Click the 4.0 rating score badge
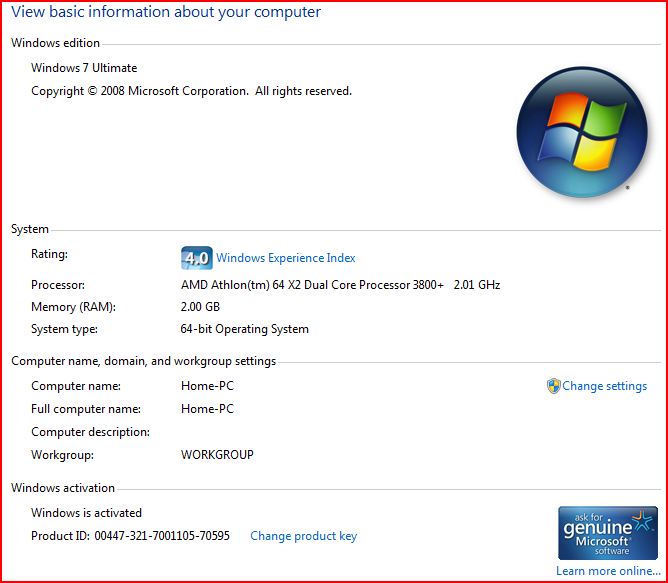 [196, 258]
